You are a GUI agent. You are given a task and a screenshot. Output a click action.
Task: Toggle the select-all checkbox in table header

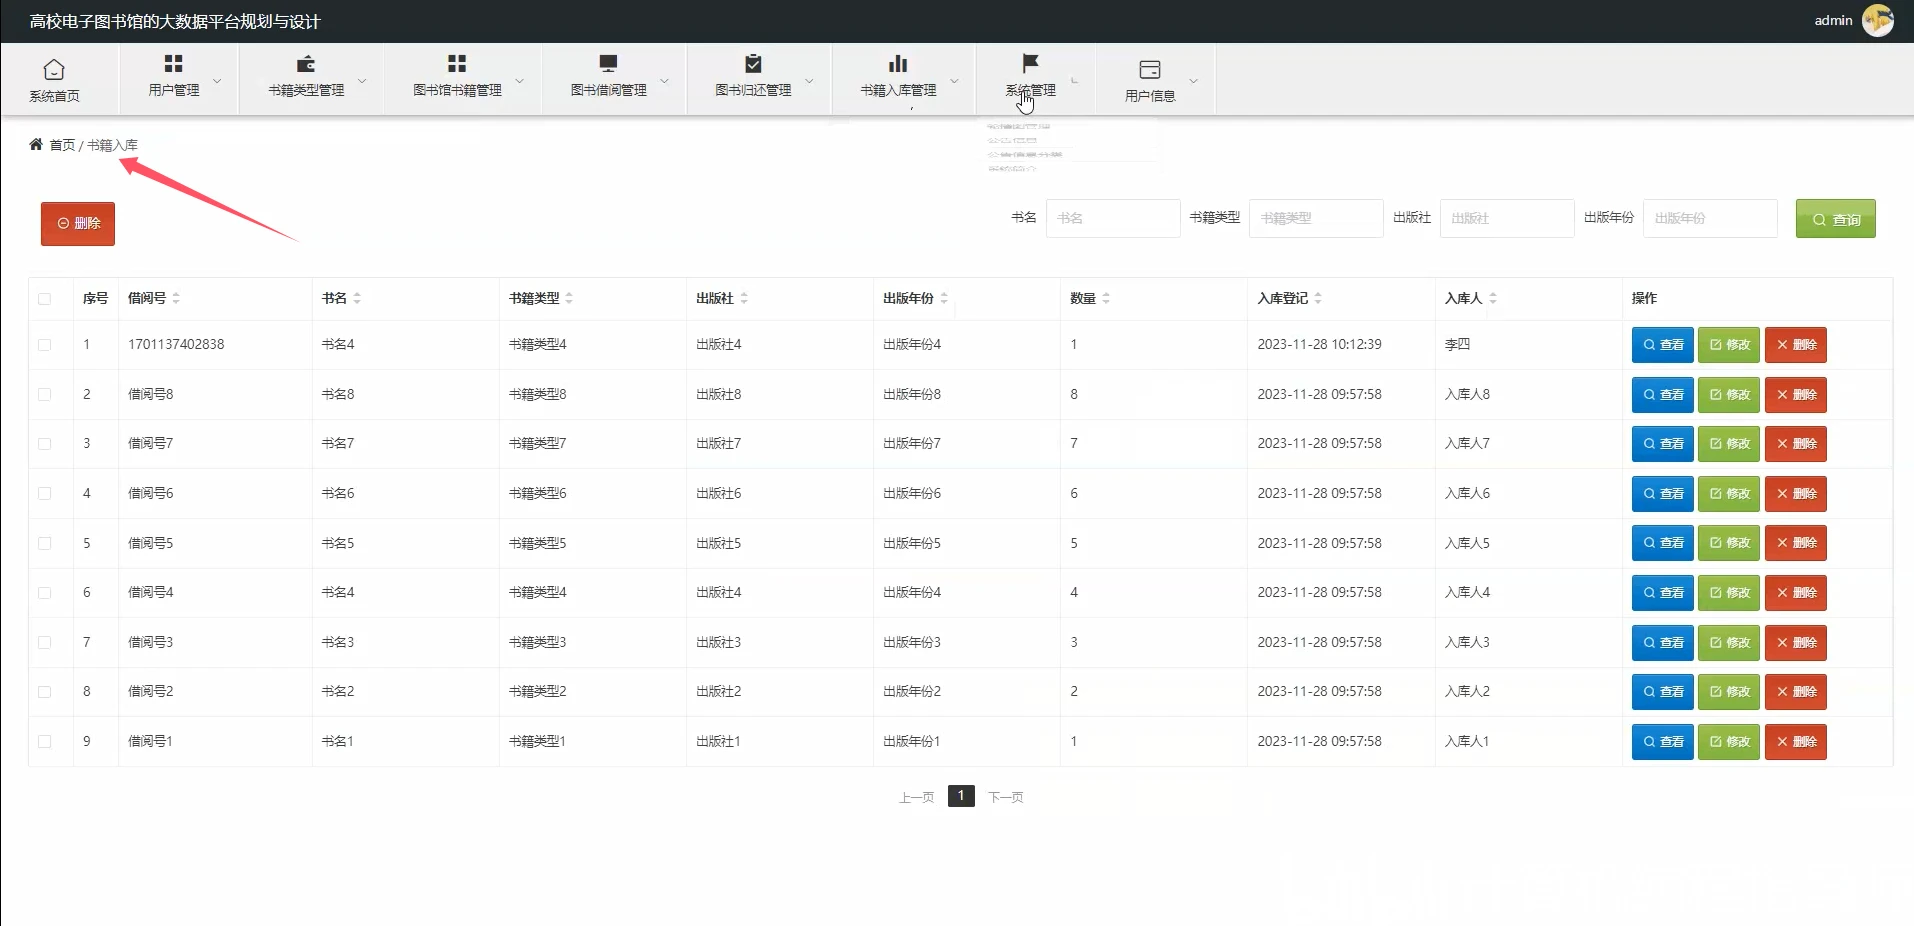point(44,298)
